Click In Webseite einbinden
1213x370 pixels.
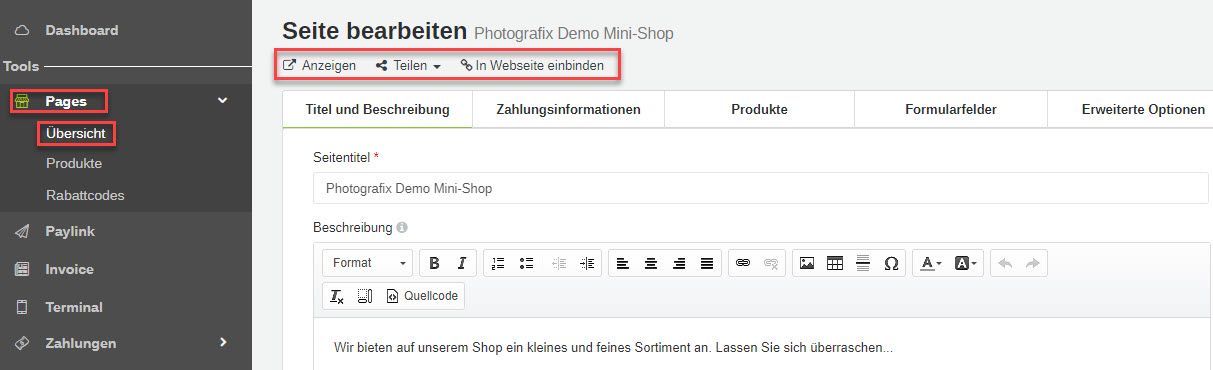532,66
